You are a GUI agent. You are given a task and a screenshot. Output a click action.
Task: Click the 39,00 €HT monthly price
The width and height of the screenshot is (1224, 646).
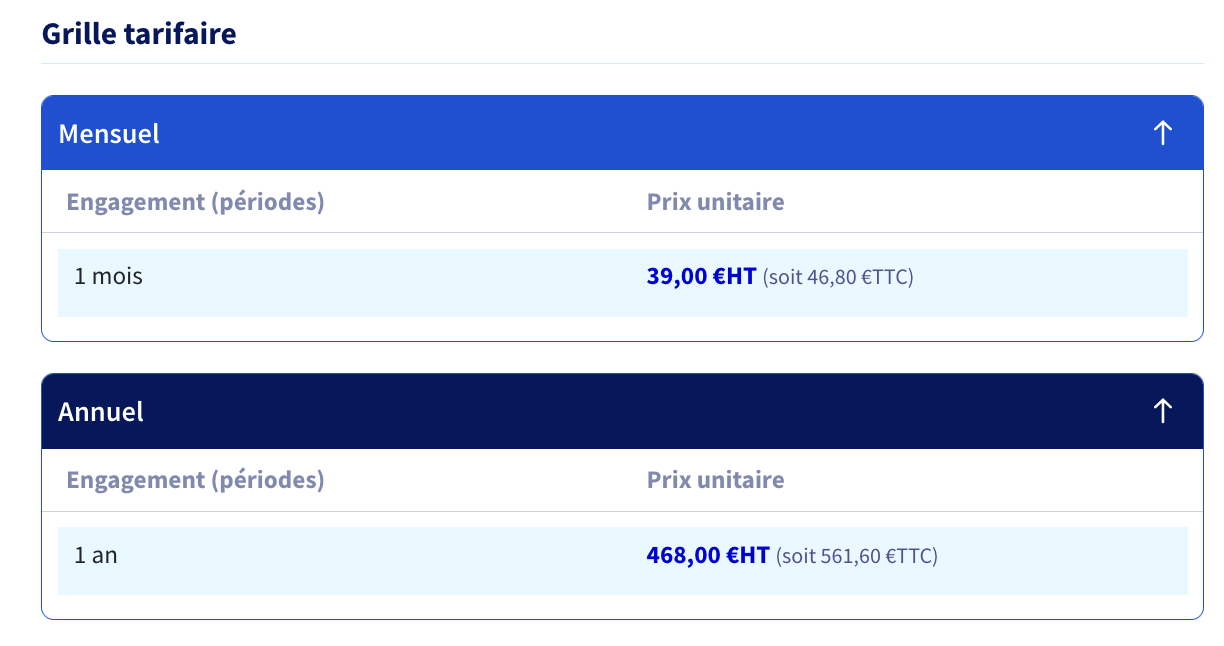tap(701, 277)
